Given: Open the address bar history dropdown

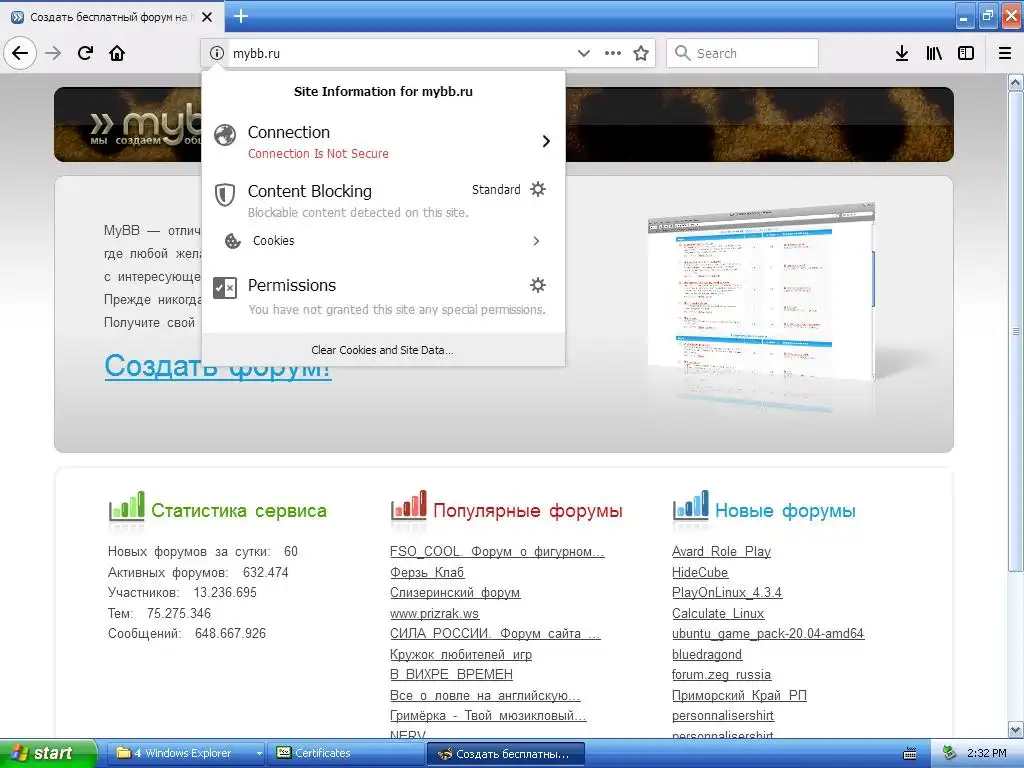Looking at the screenshot, I should click(x=584, y=53).
